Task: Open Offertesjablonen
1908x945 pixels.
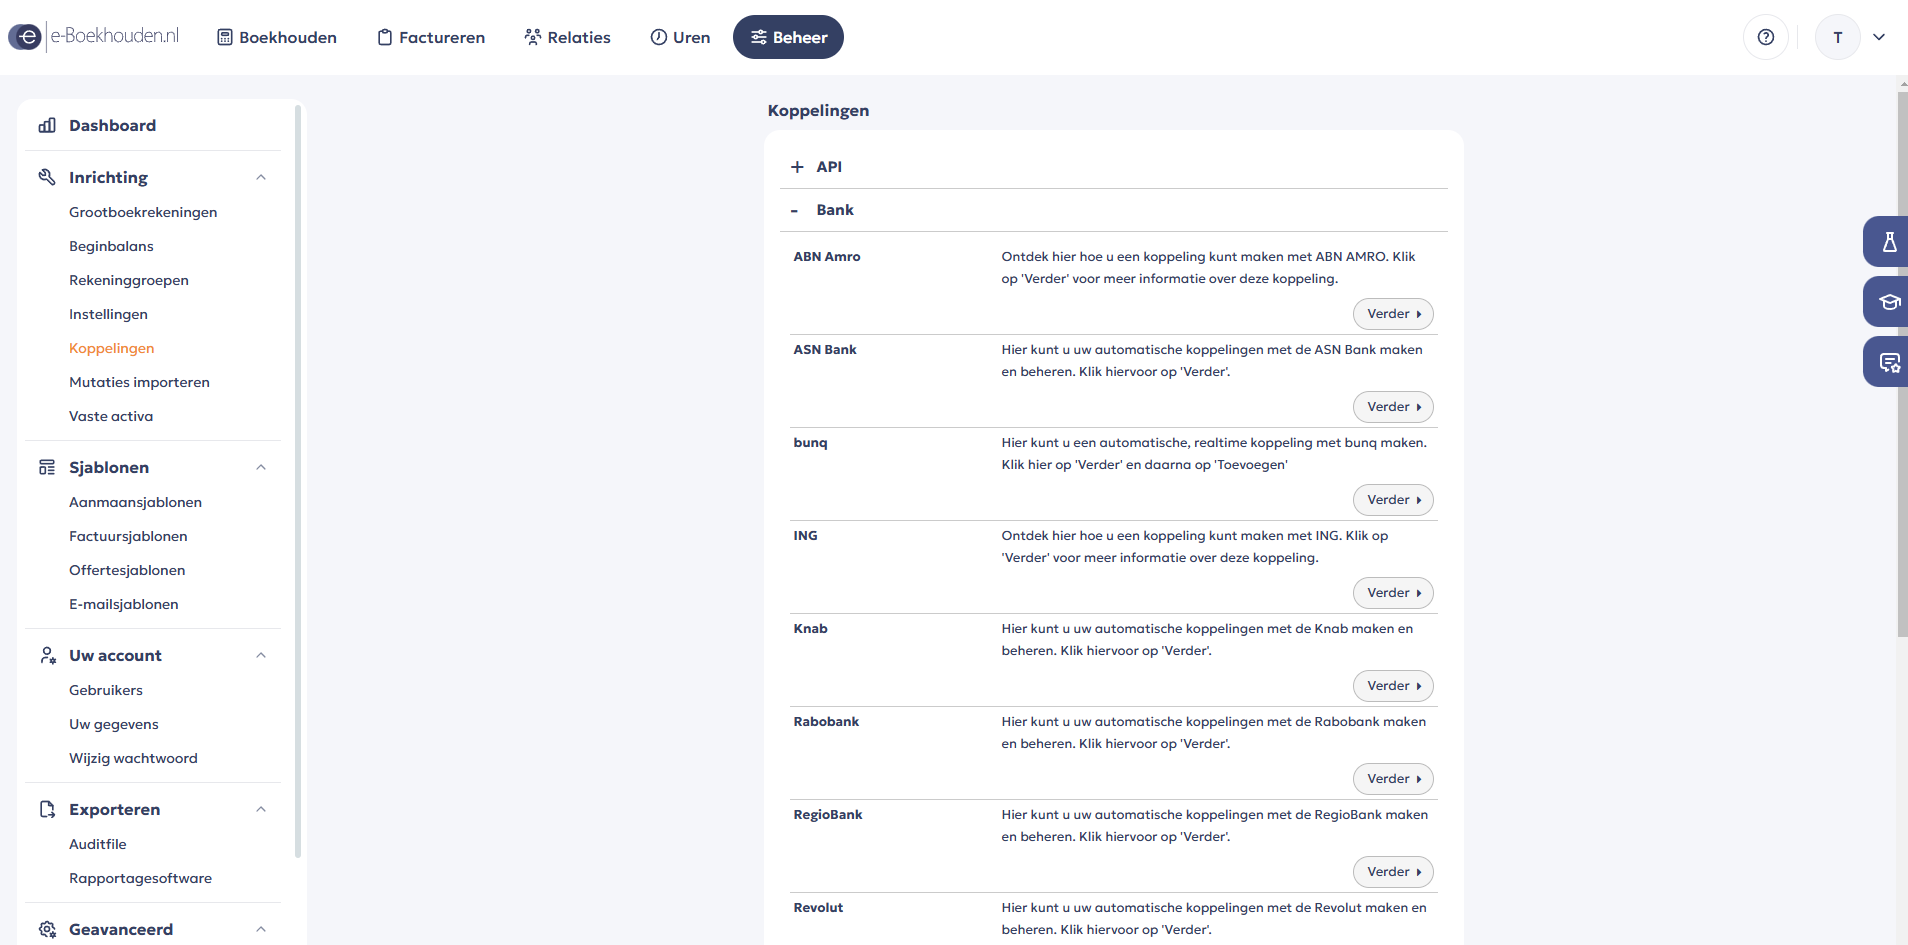Action: [x=127, y=570]
